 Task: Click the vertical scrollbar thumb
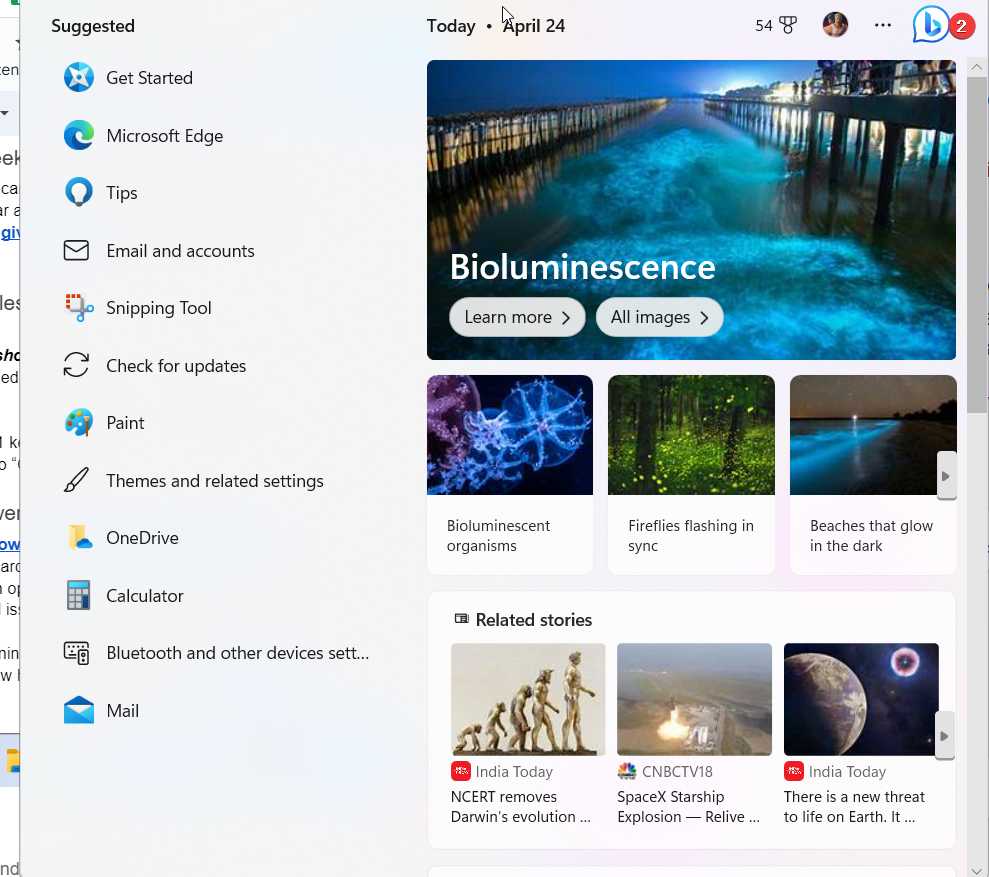[977, 246]
